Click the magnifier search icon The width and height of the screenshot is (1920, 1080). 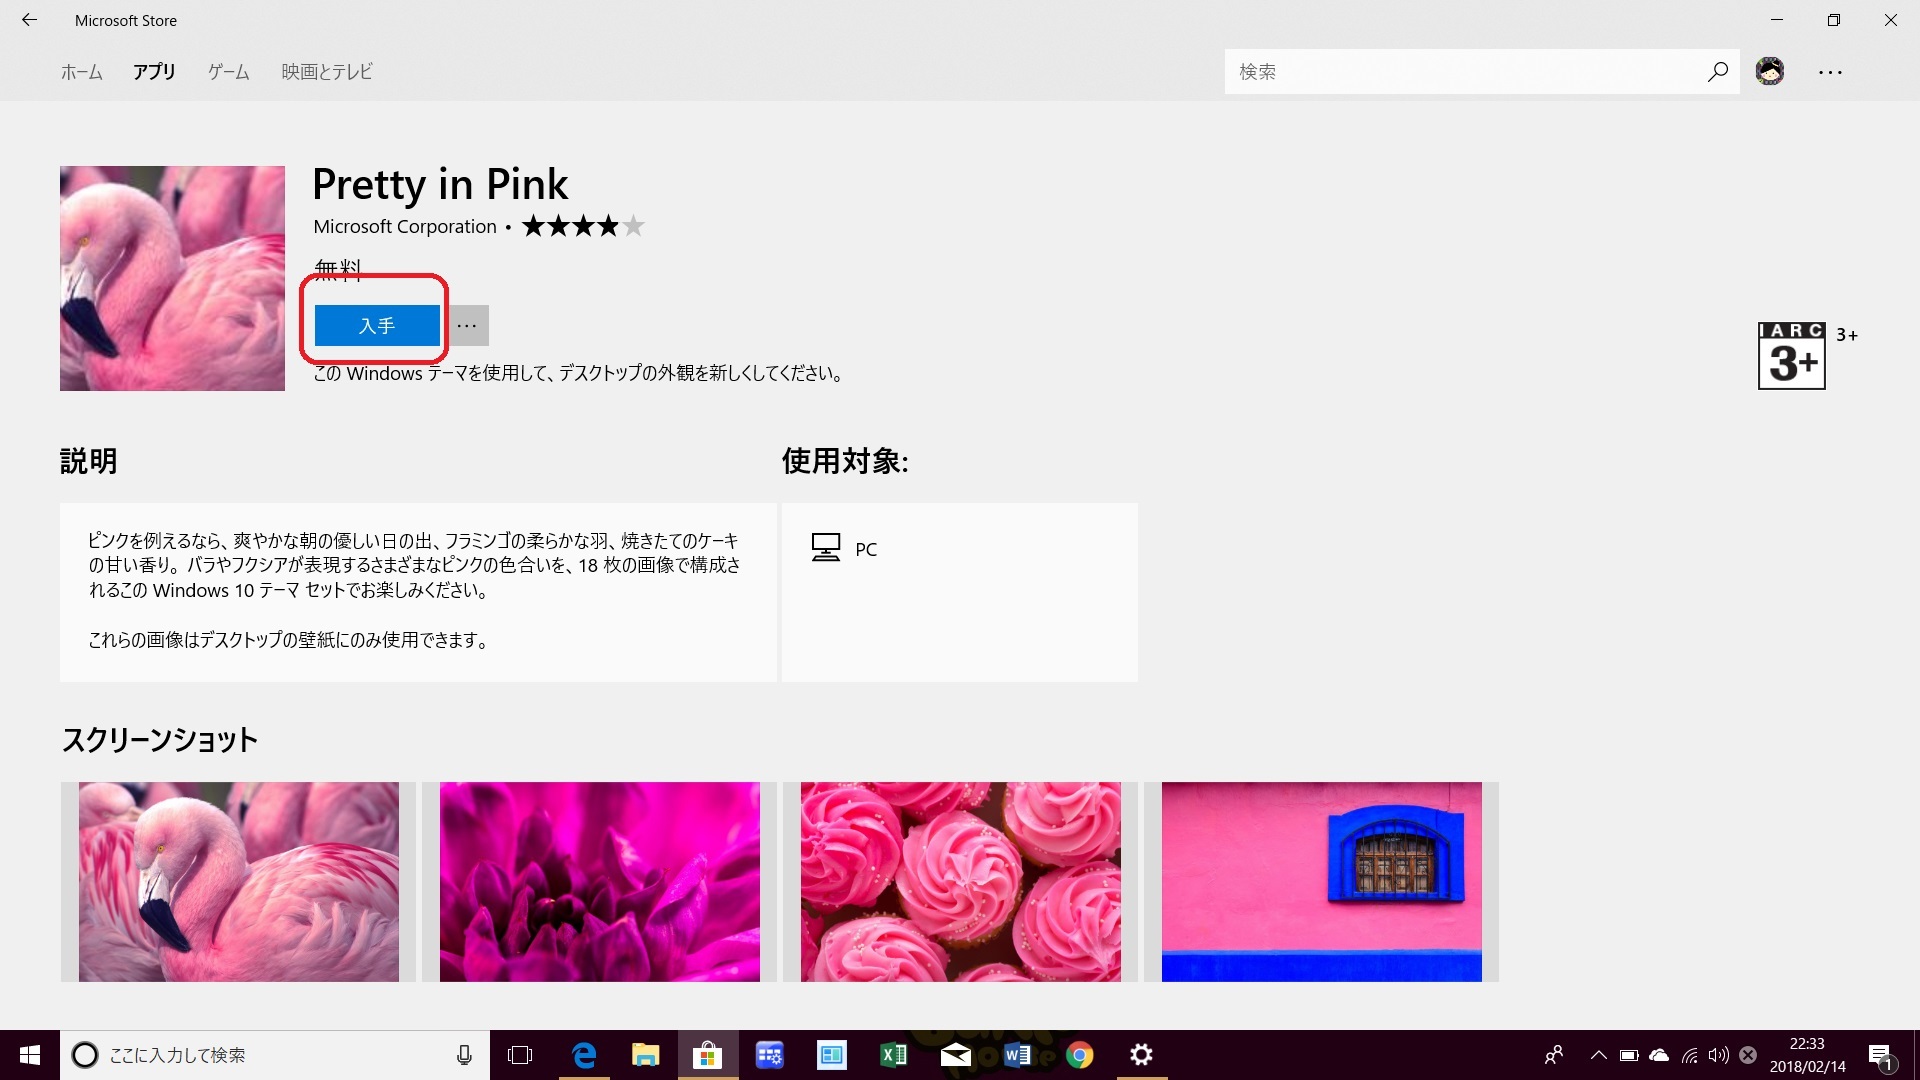click(x=1718, y=72)
